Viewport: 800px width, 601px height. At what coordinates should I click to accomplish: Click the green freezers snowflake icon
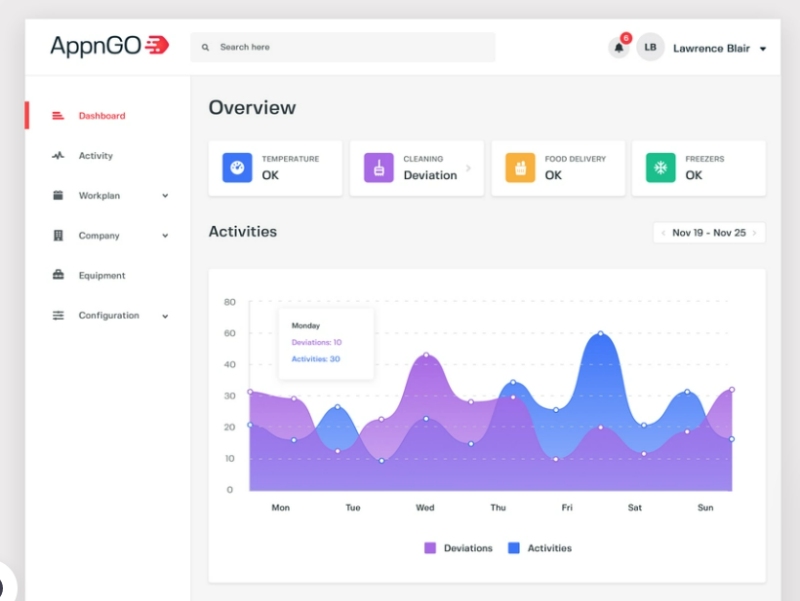[x=660, y=168]
